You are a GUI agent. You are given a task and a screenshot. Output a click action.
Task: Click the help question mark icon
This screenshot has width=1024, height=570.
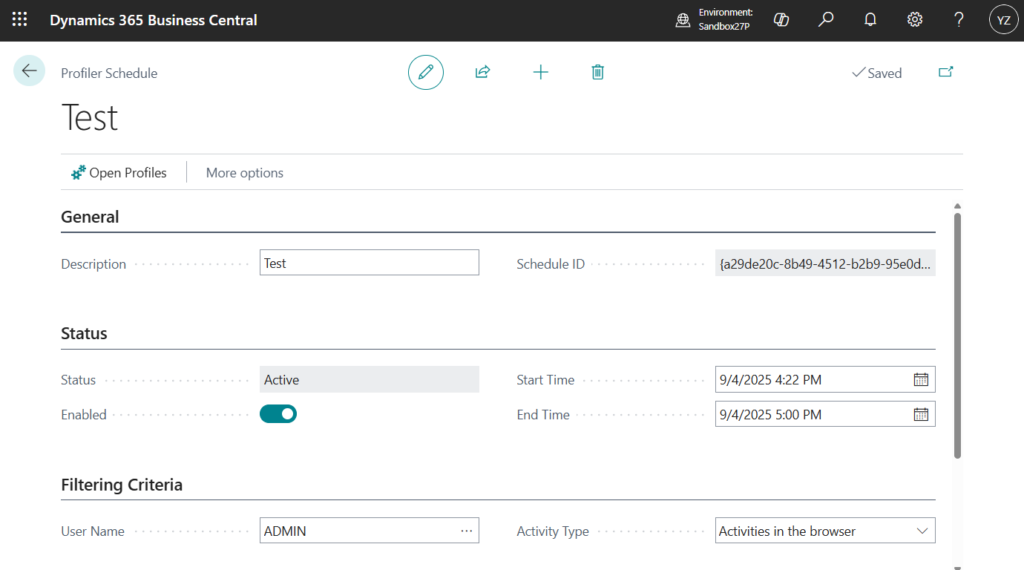click(x=958, y=20)
